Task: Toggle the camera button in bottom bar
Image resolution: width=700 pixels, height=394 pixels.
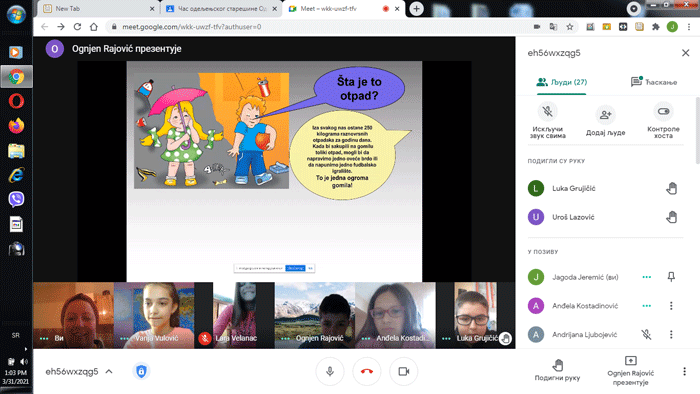Action: click(404, 371)
